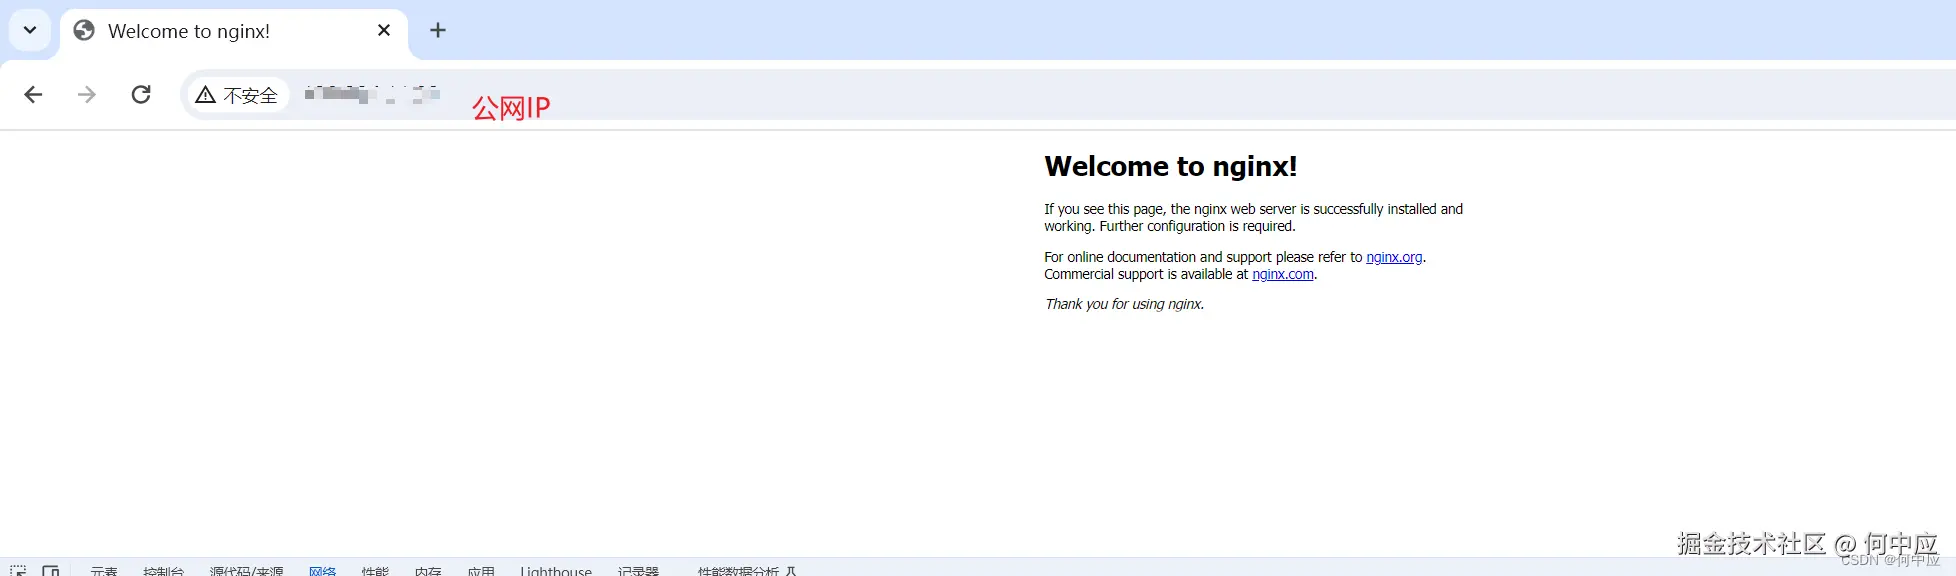The height and width of the screenshot is (576, 1956).
Task: Open the tab search dropdown arrow
Action: point(30,30)
